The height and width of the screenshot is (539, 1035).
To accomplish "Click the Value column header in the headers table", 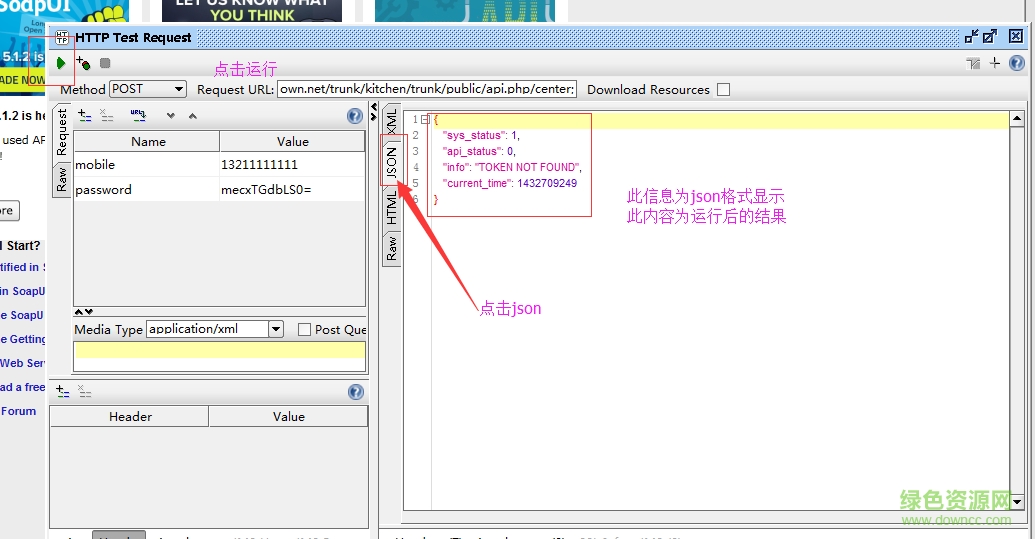I will (288, 416).
